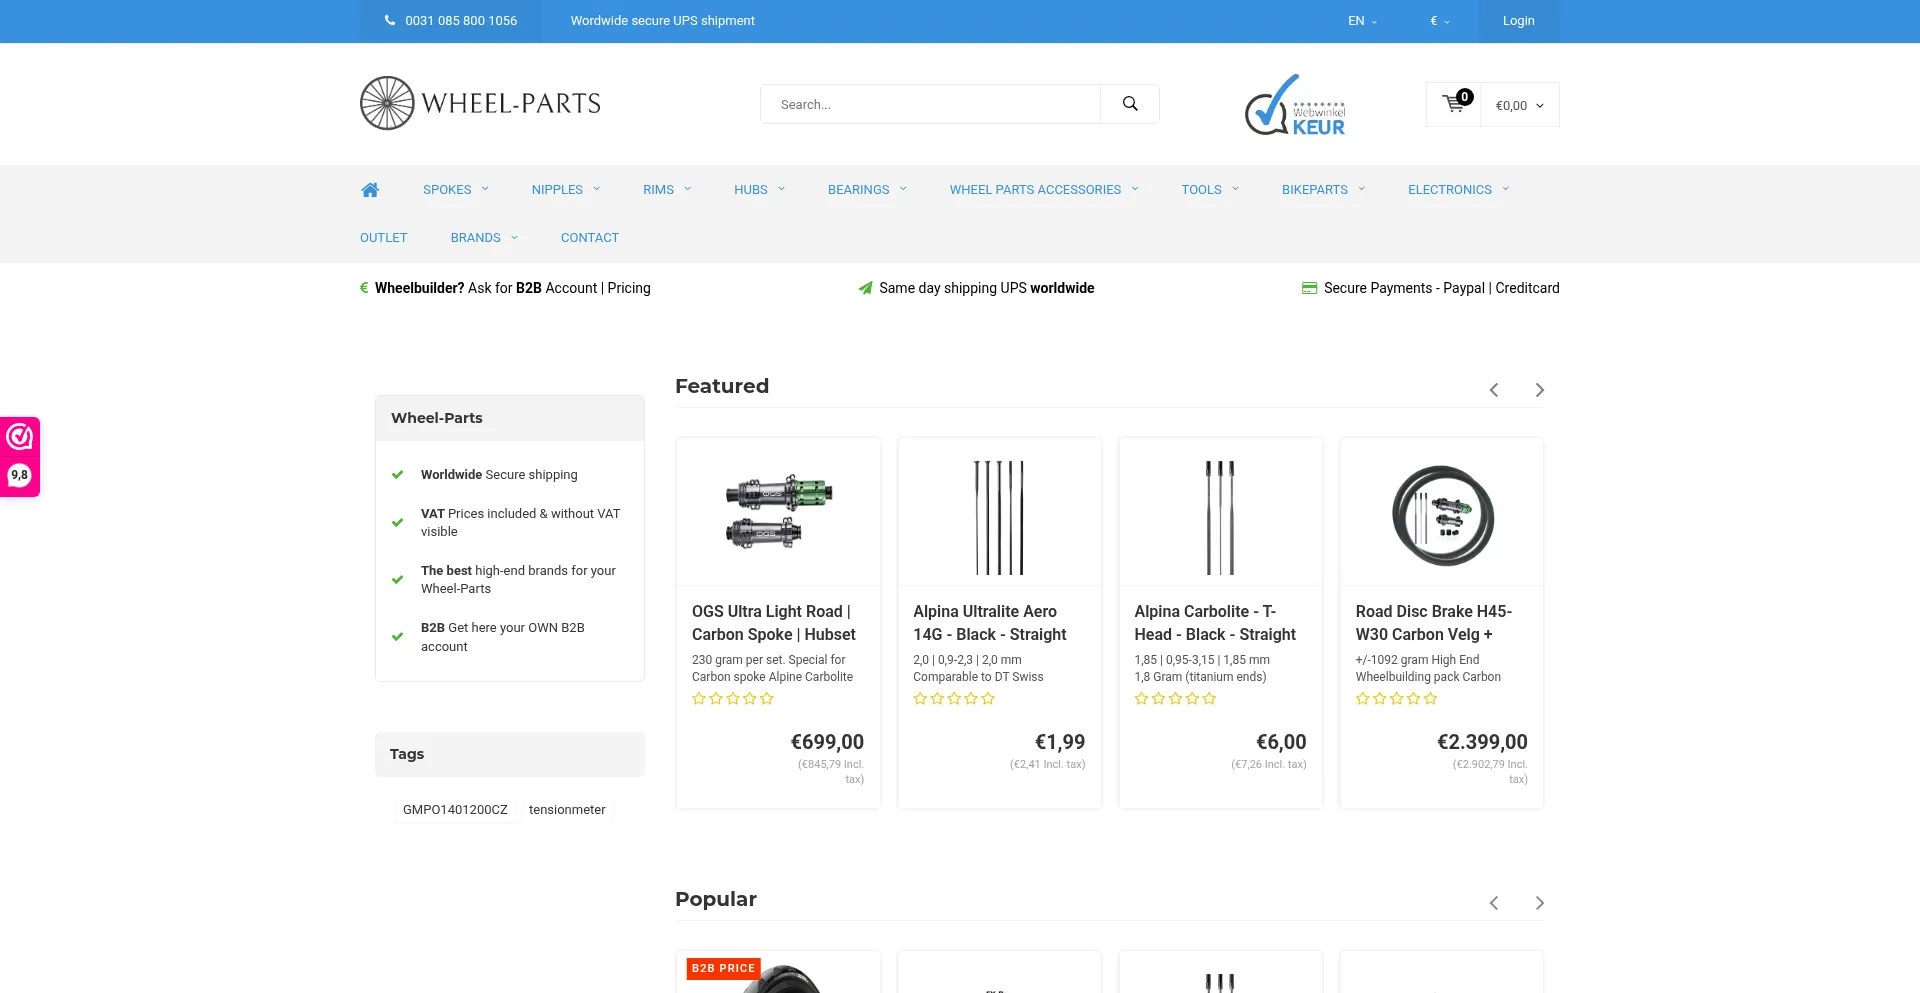Click the €699,00 price
The width and height of the screenshot is (1920, 993).
coord(827,742)
